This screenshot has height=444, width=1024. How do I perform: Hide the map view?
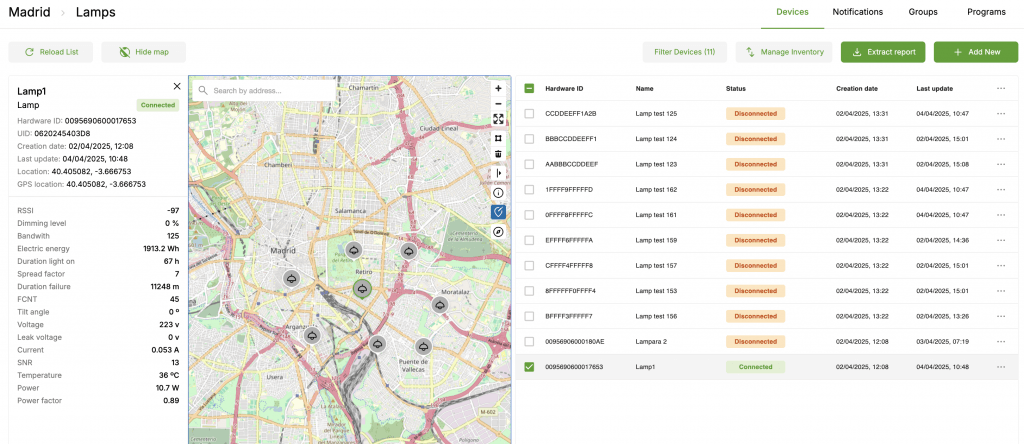tap(144, 52)
